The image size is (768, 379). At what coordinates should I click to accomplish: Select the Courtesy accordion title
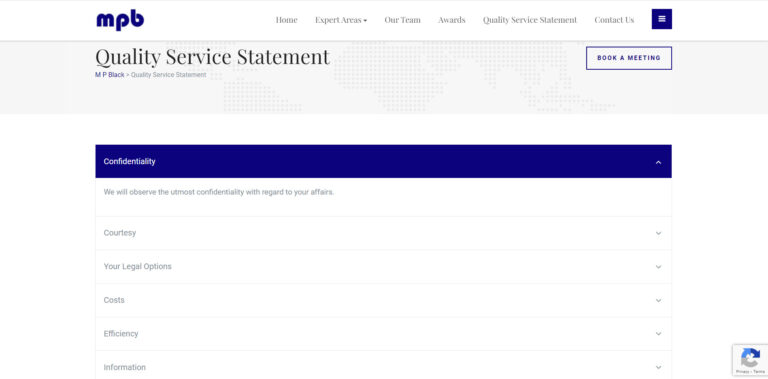click(120, 233)
